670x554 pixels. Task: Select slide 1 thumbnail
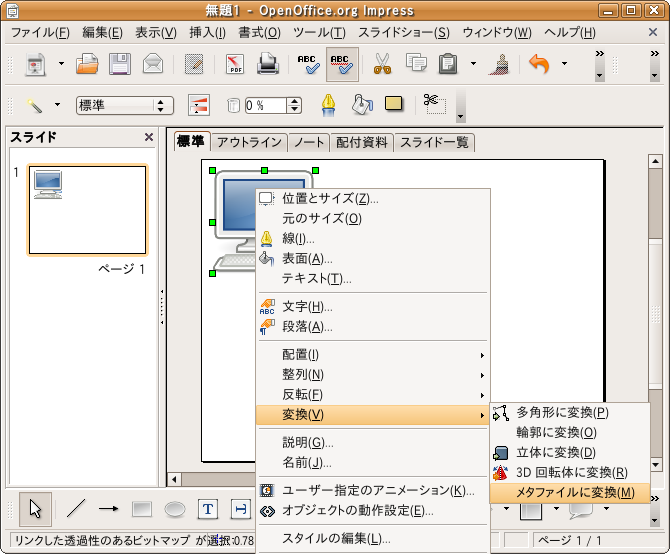click(88, 210)
